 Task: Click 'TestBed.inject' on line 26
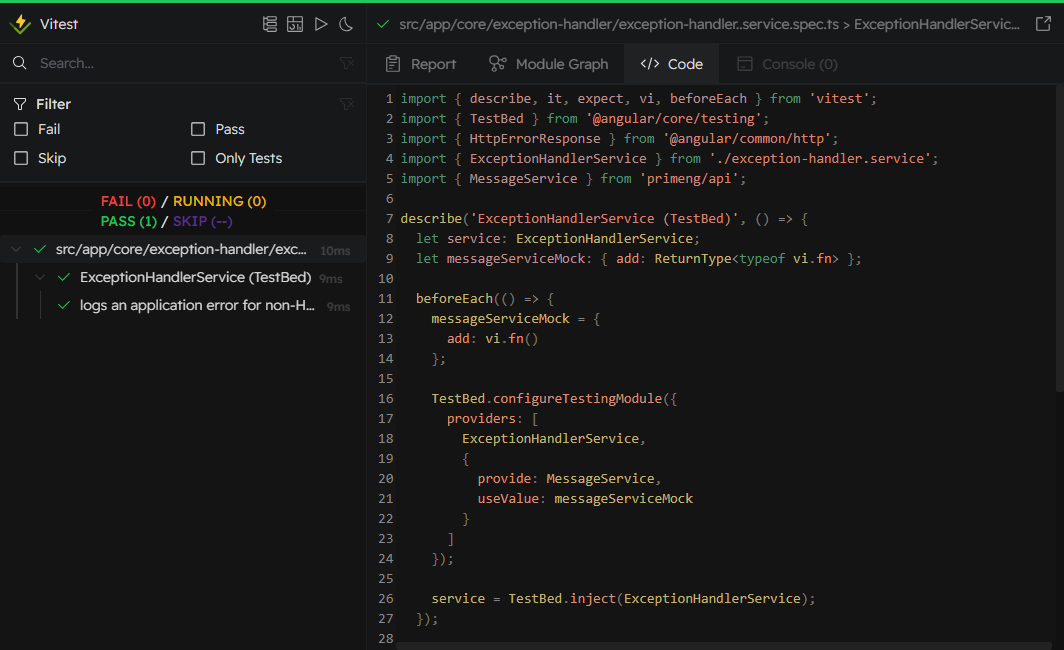[562, 598]
